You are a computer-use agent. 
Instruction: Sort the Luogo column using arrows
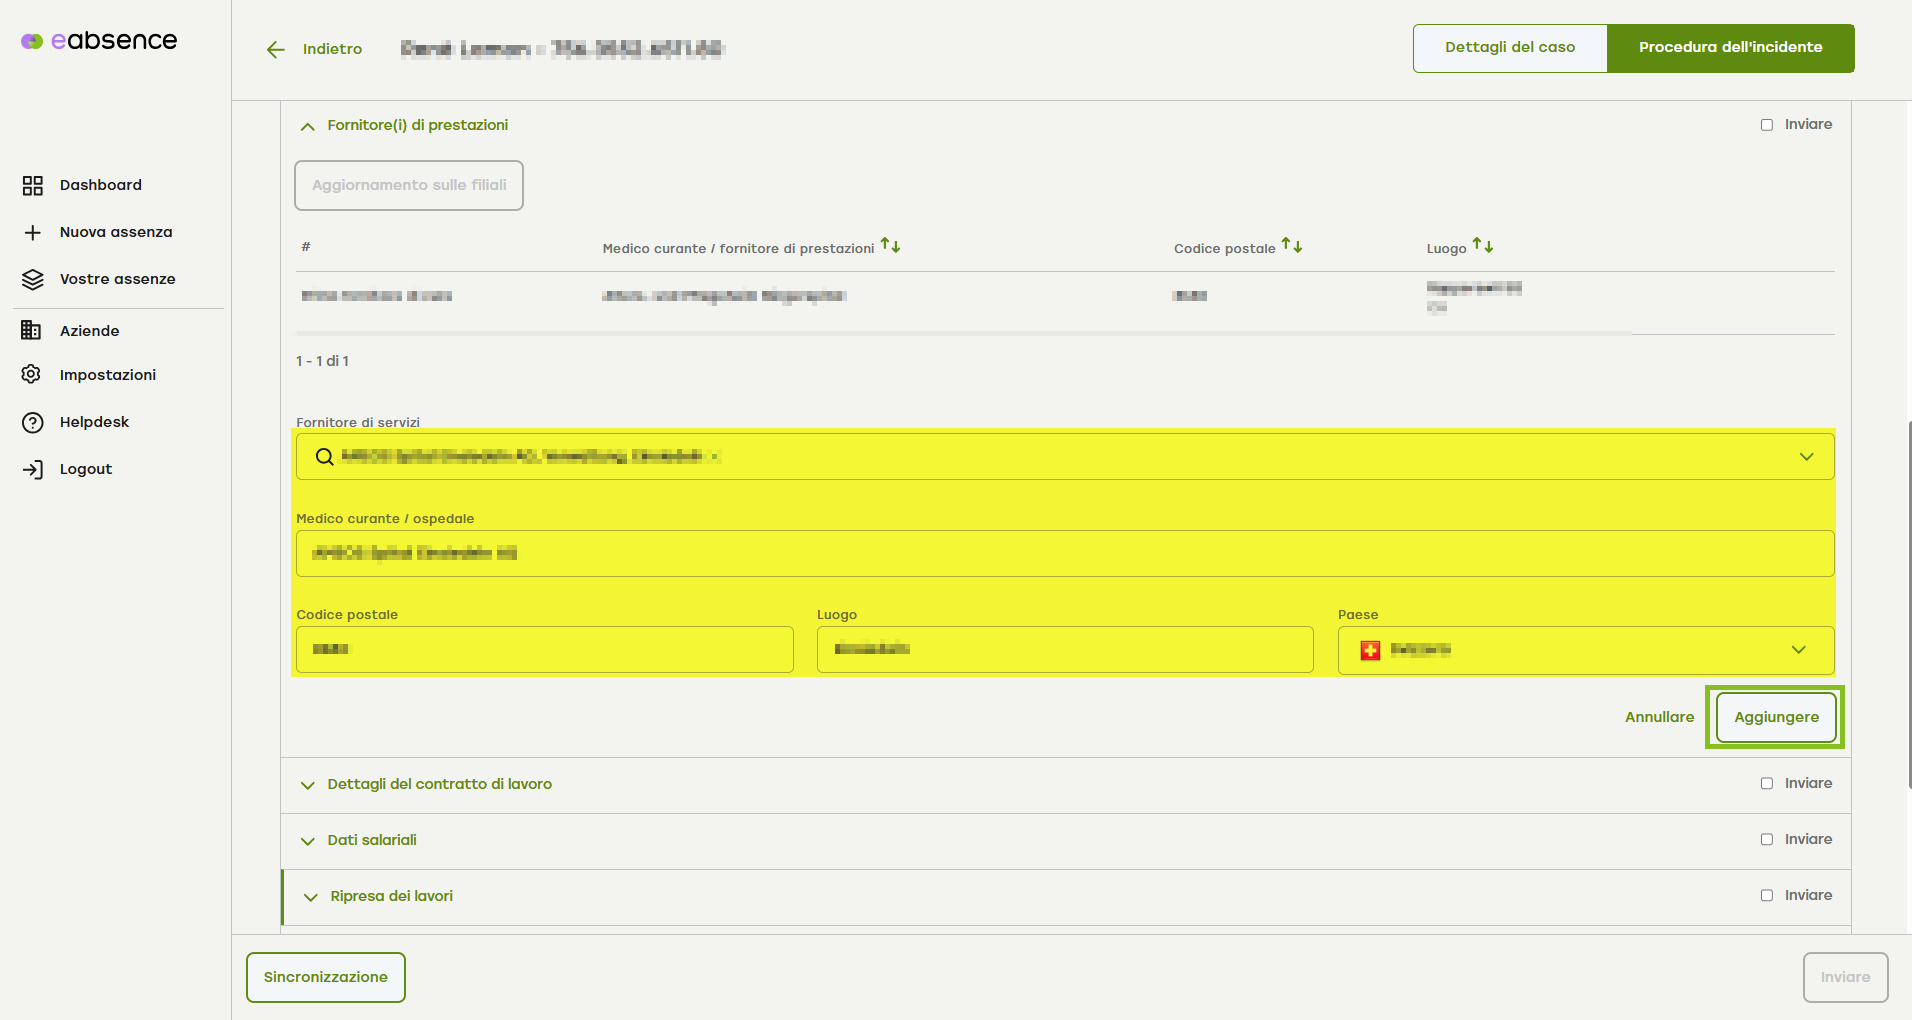pos(1483,246)
